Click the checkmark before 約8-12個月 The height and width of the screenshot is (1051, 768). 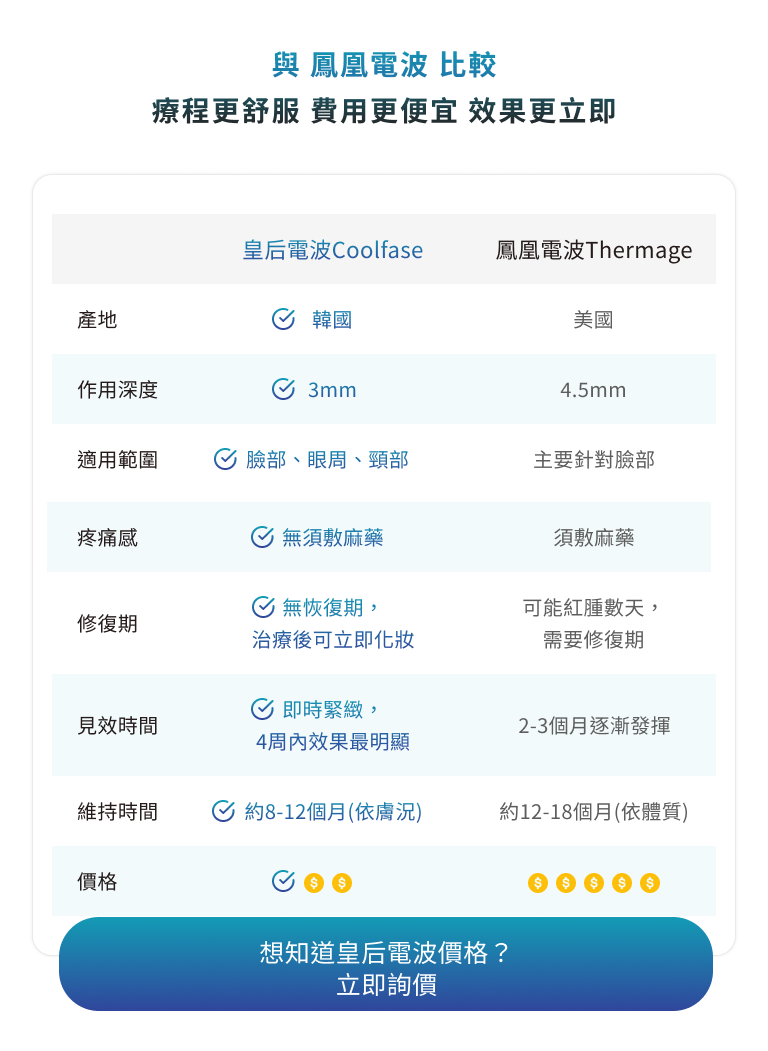tap(224, 811)
